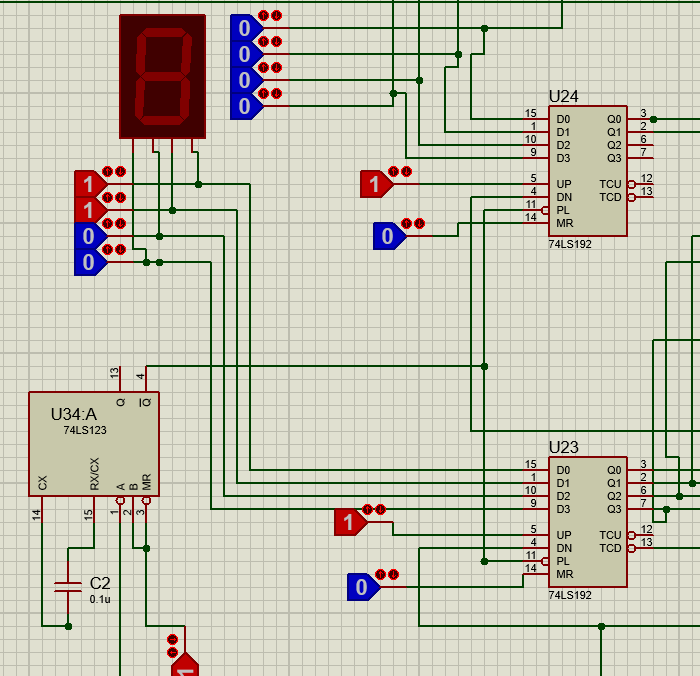Click pin number 13 above U34:A Q output
This screenshot has height=676, width=700.
click(114, 373)
